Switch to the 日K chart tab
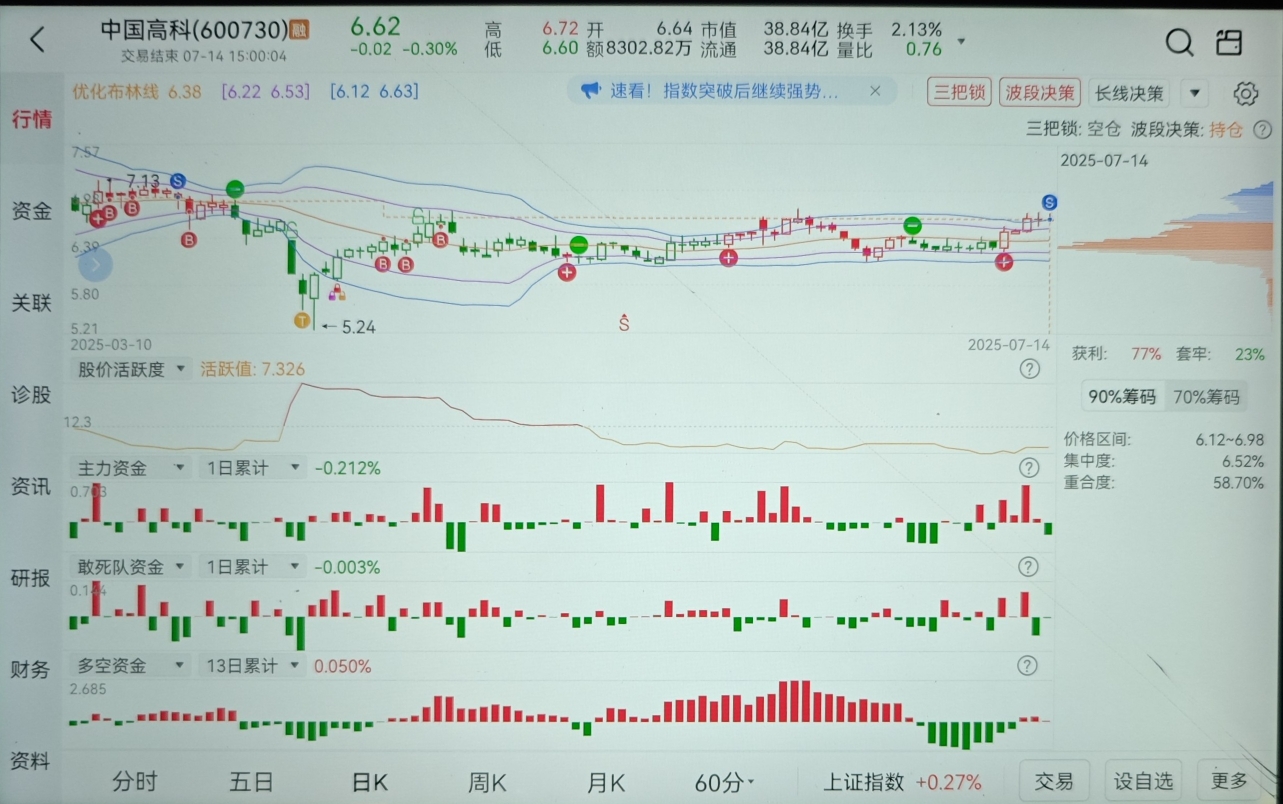 (x=369, y=782)
